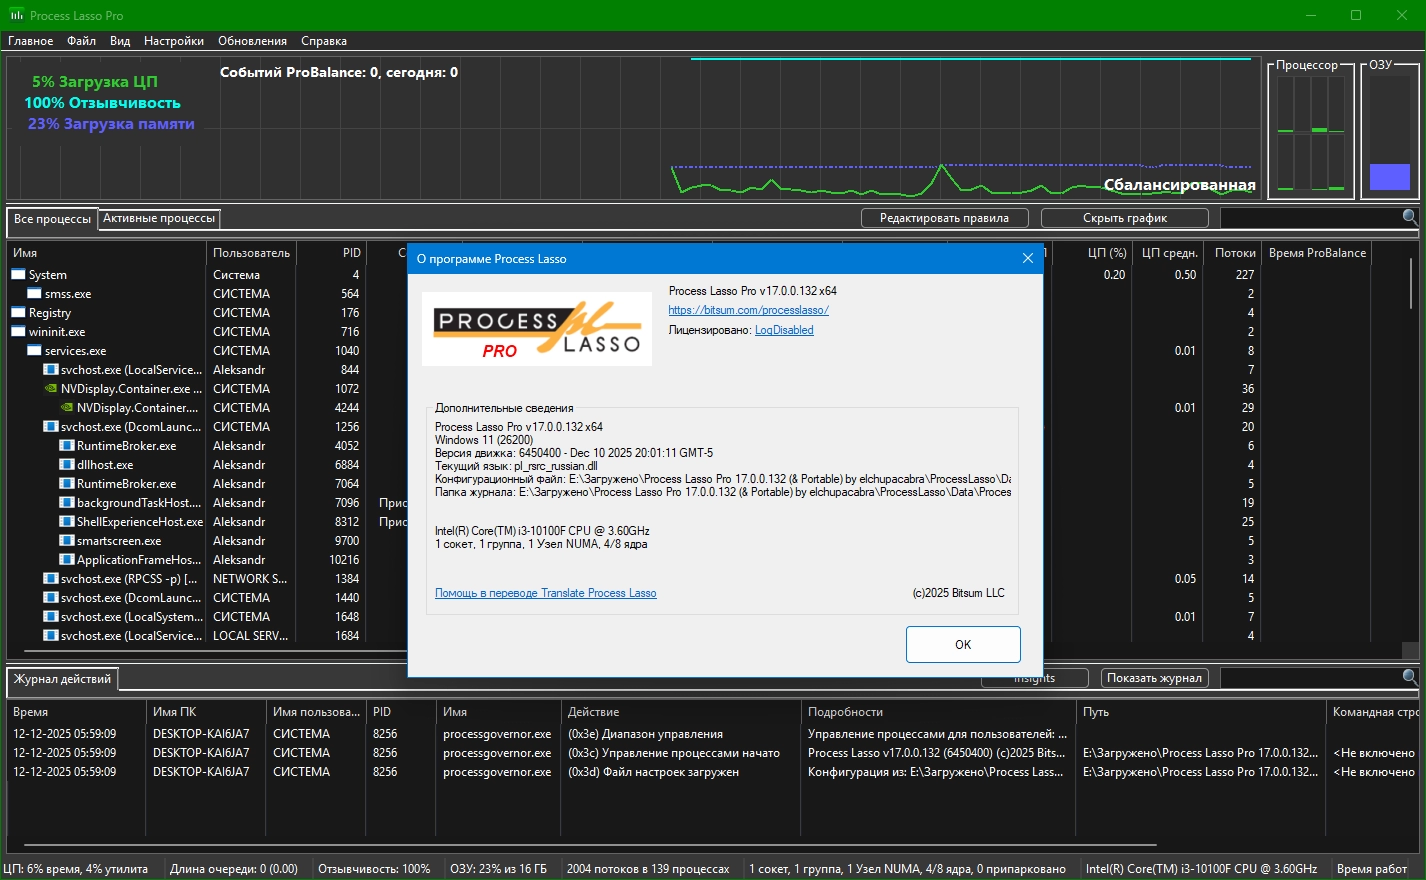1426x880 pixels.
Task: Focus the action log search field
Action: point(1311,678)
